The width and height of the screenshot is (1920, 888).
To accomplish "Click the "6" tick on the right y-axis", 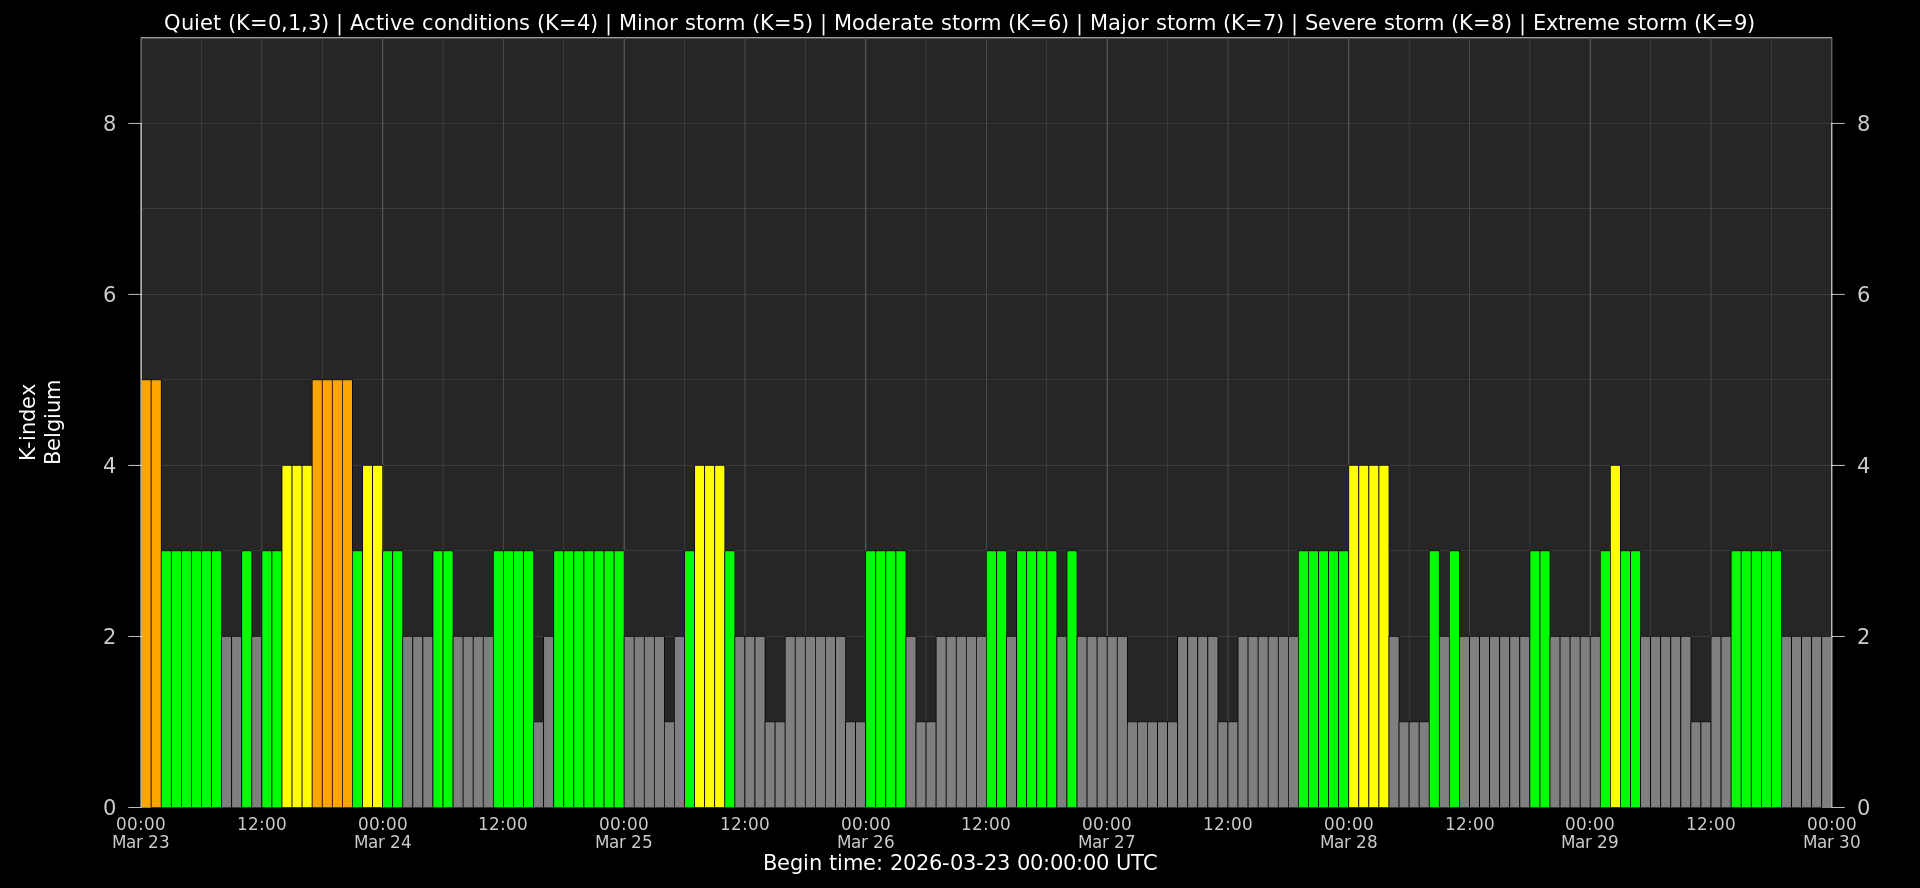I will (x=1863, y=295).
